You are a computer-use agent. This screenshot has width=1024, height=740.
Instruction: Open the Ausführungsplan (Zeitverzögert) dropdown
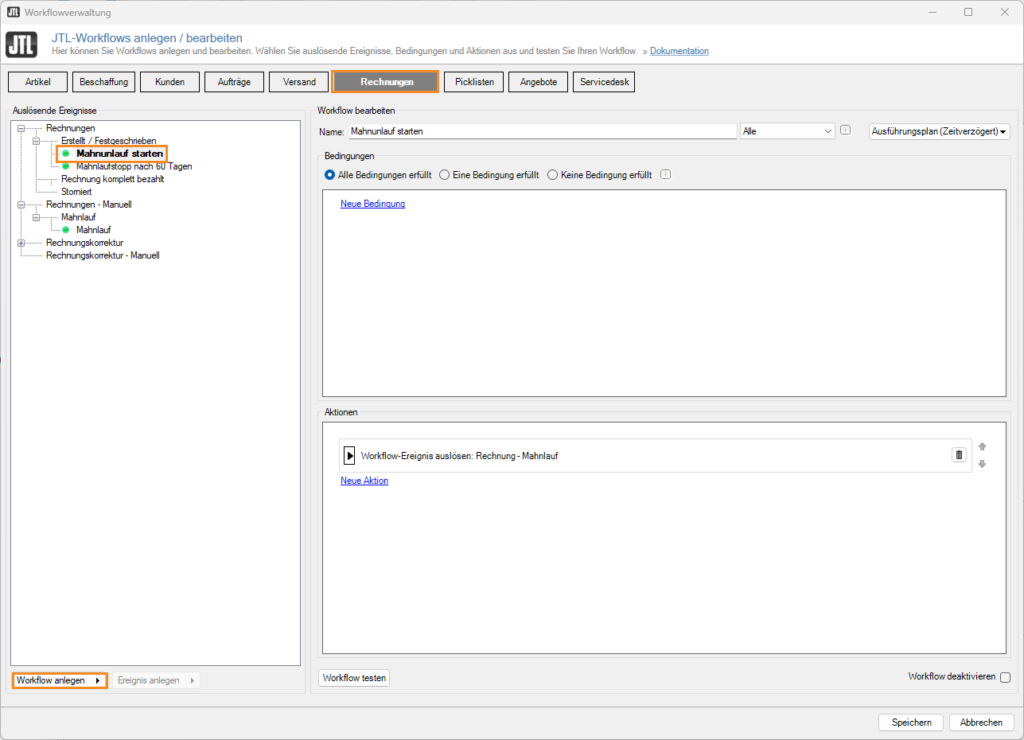coord(938,131)
